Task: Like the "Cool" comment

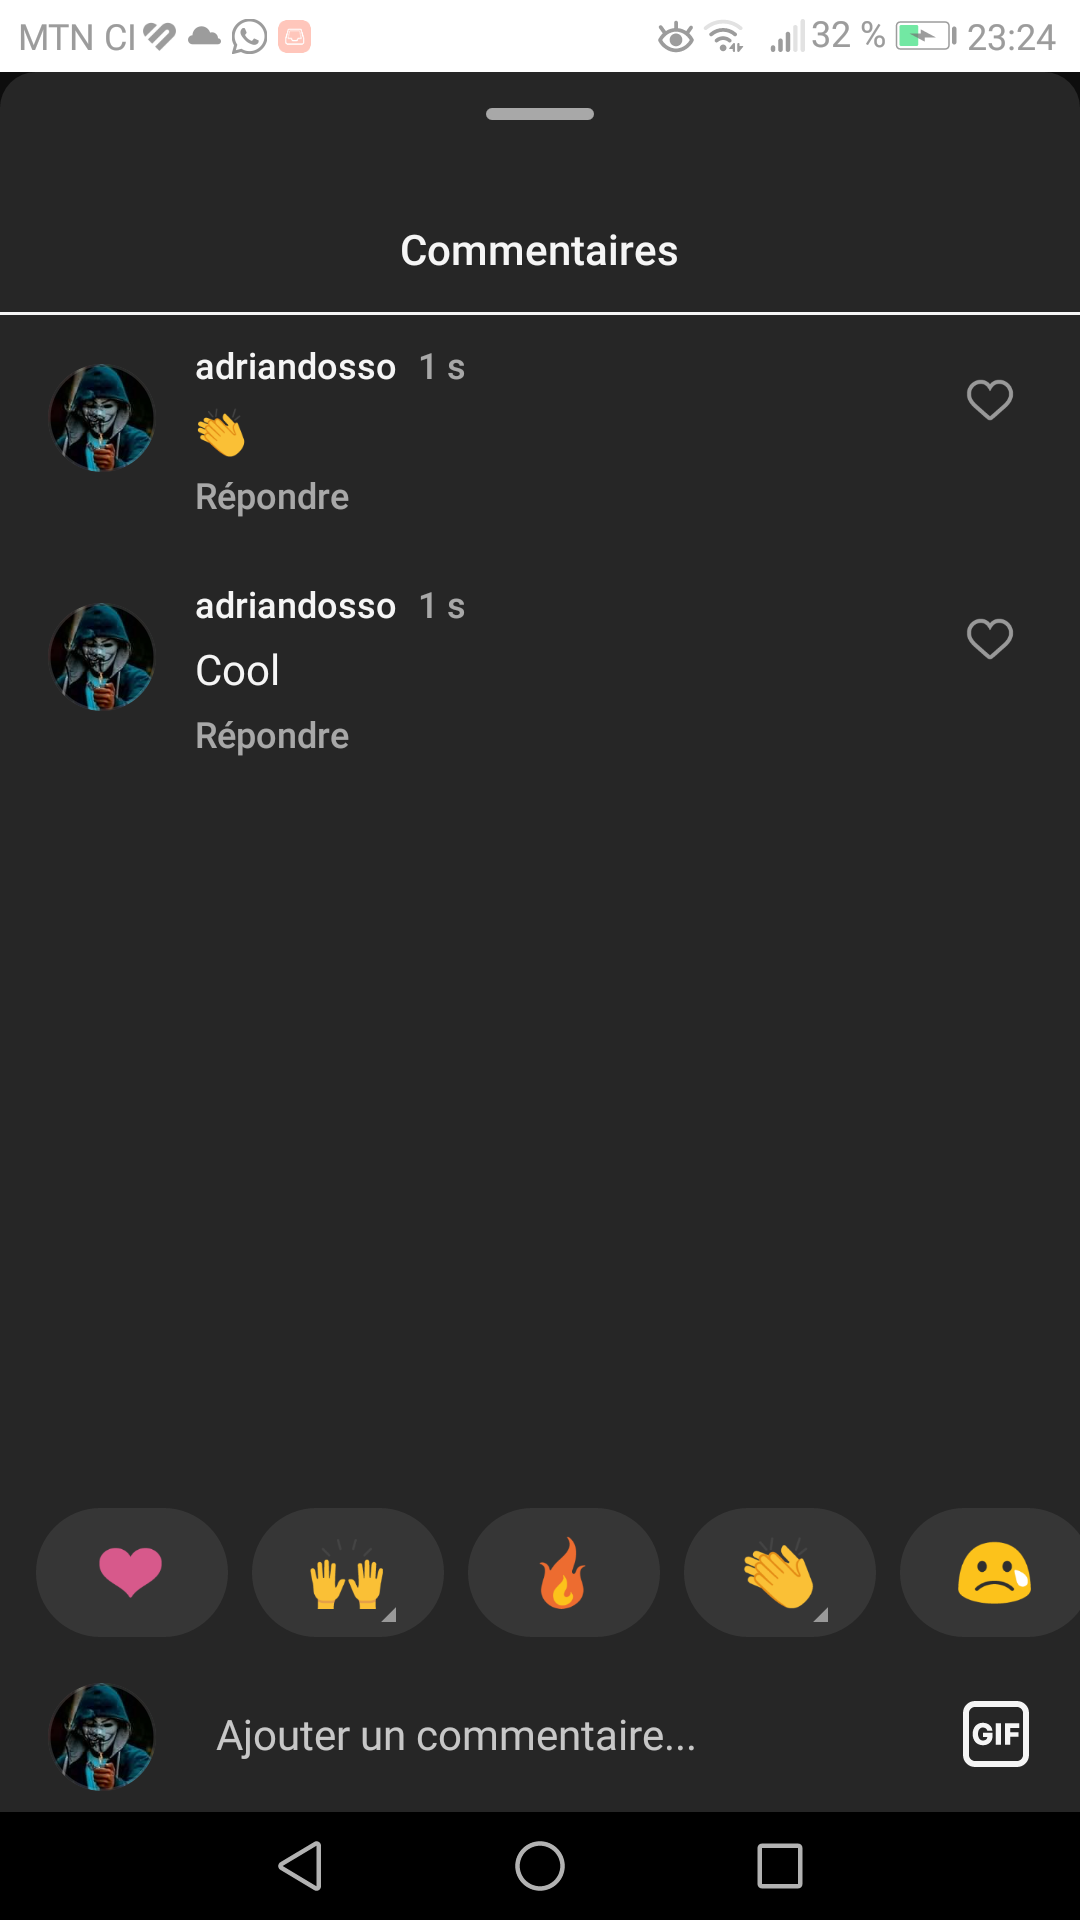Action: (x=989, y=639)
